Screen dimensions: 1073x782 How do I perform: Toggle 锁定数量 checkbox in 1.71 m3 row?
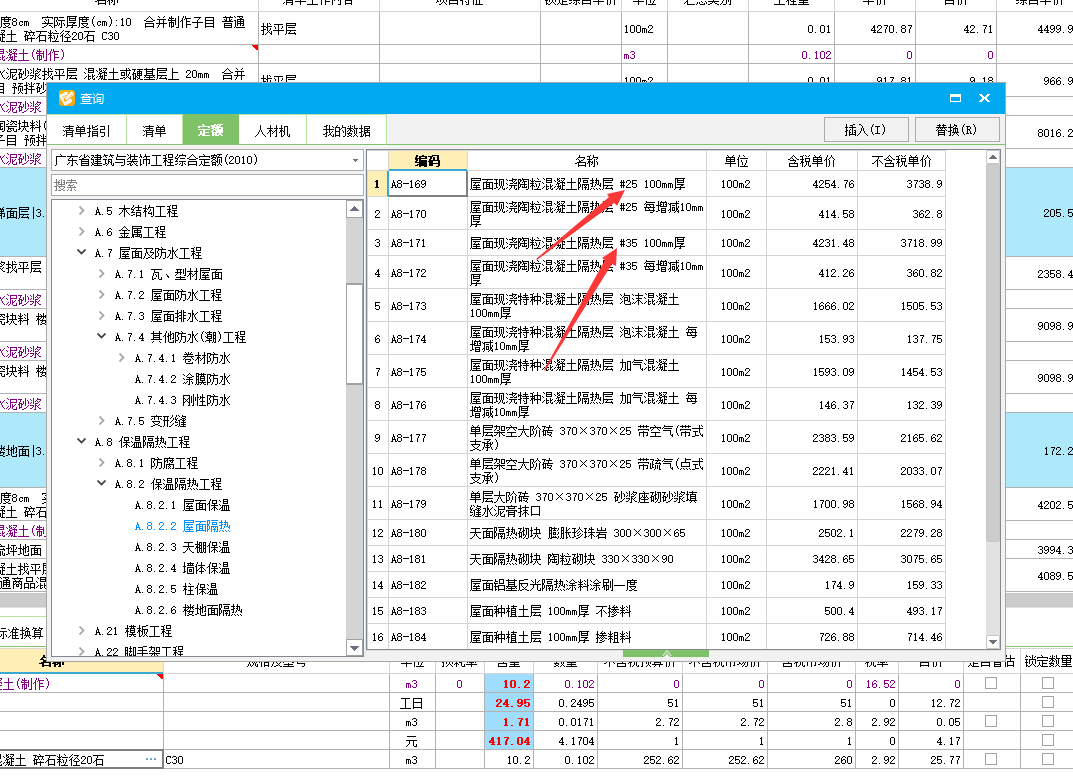point(1048,721)
